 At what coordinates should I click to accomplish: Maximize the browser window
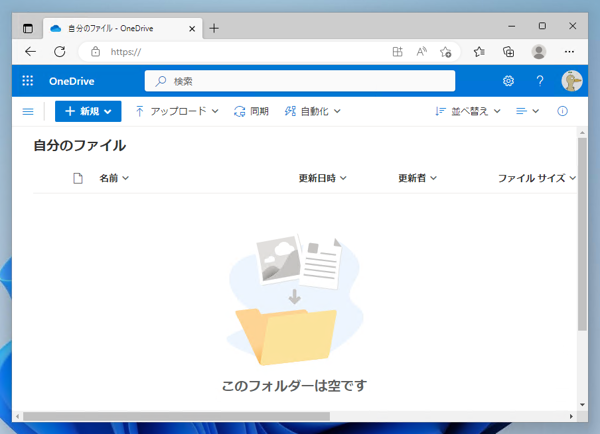[x=542, y=26]
